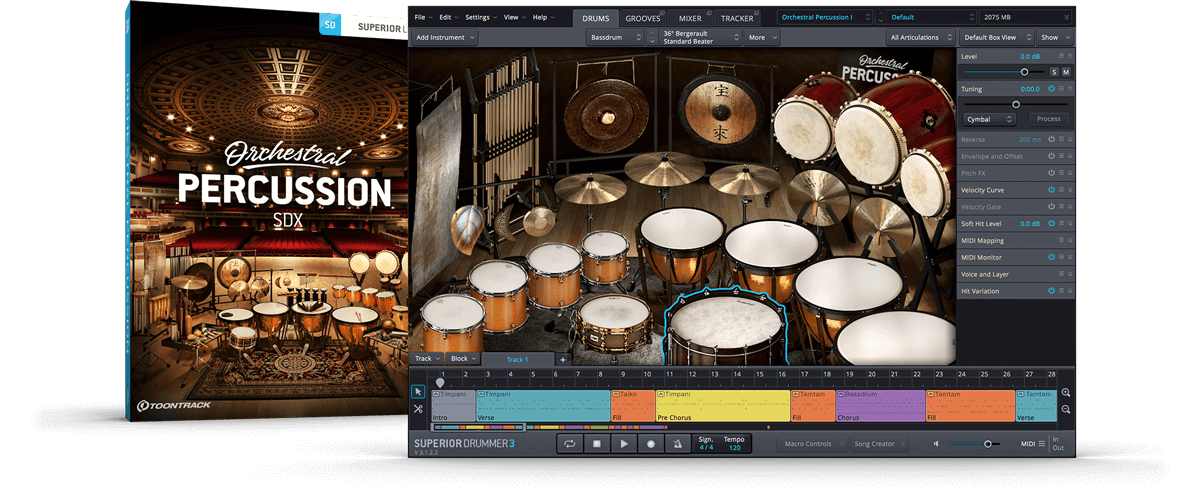Open the Block menu button
This screenshot has width=1200, height=493.
(463, 359)
